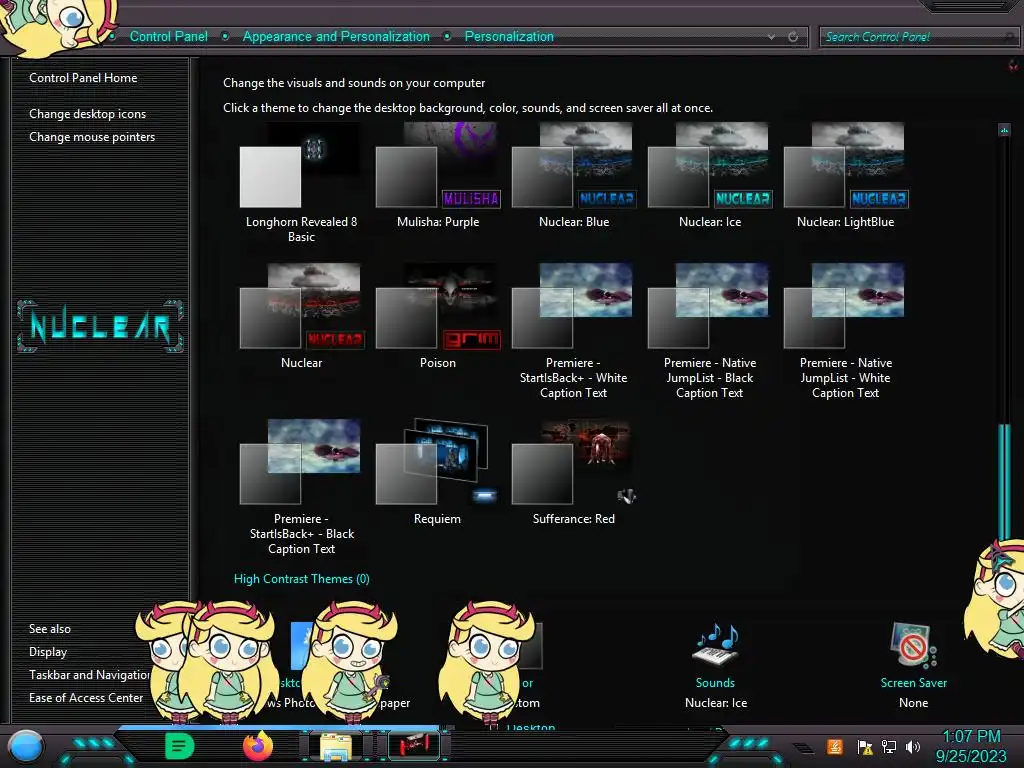Click the theme list scroll-up arrow
The width and height of the screenshot is (1024, 768).
pos(1004,130)
